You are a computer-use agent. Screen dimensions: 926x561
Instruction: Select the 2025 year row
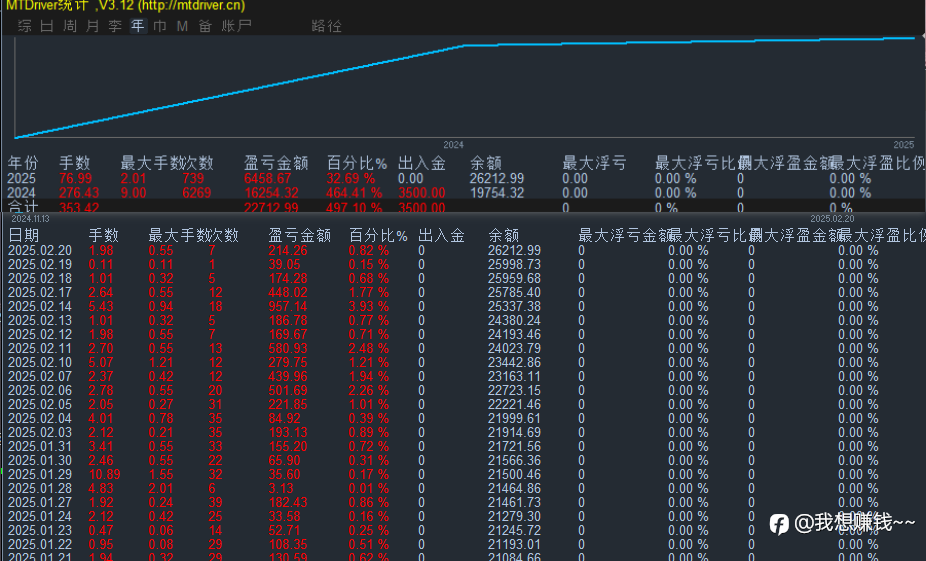pos(463,179)
